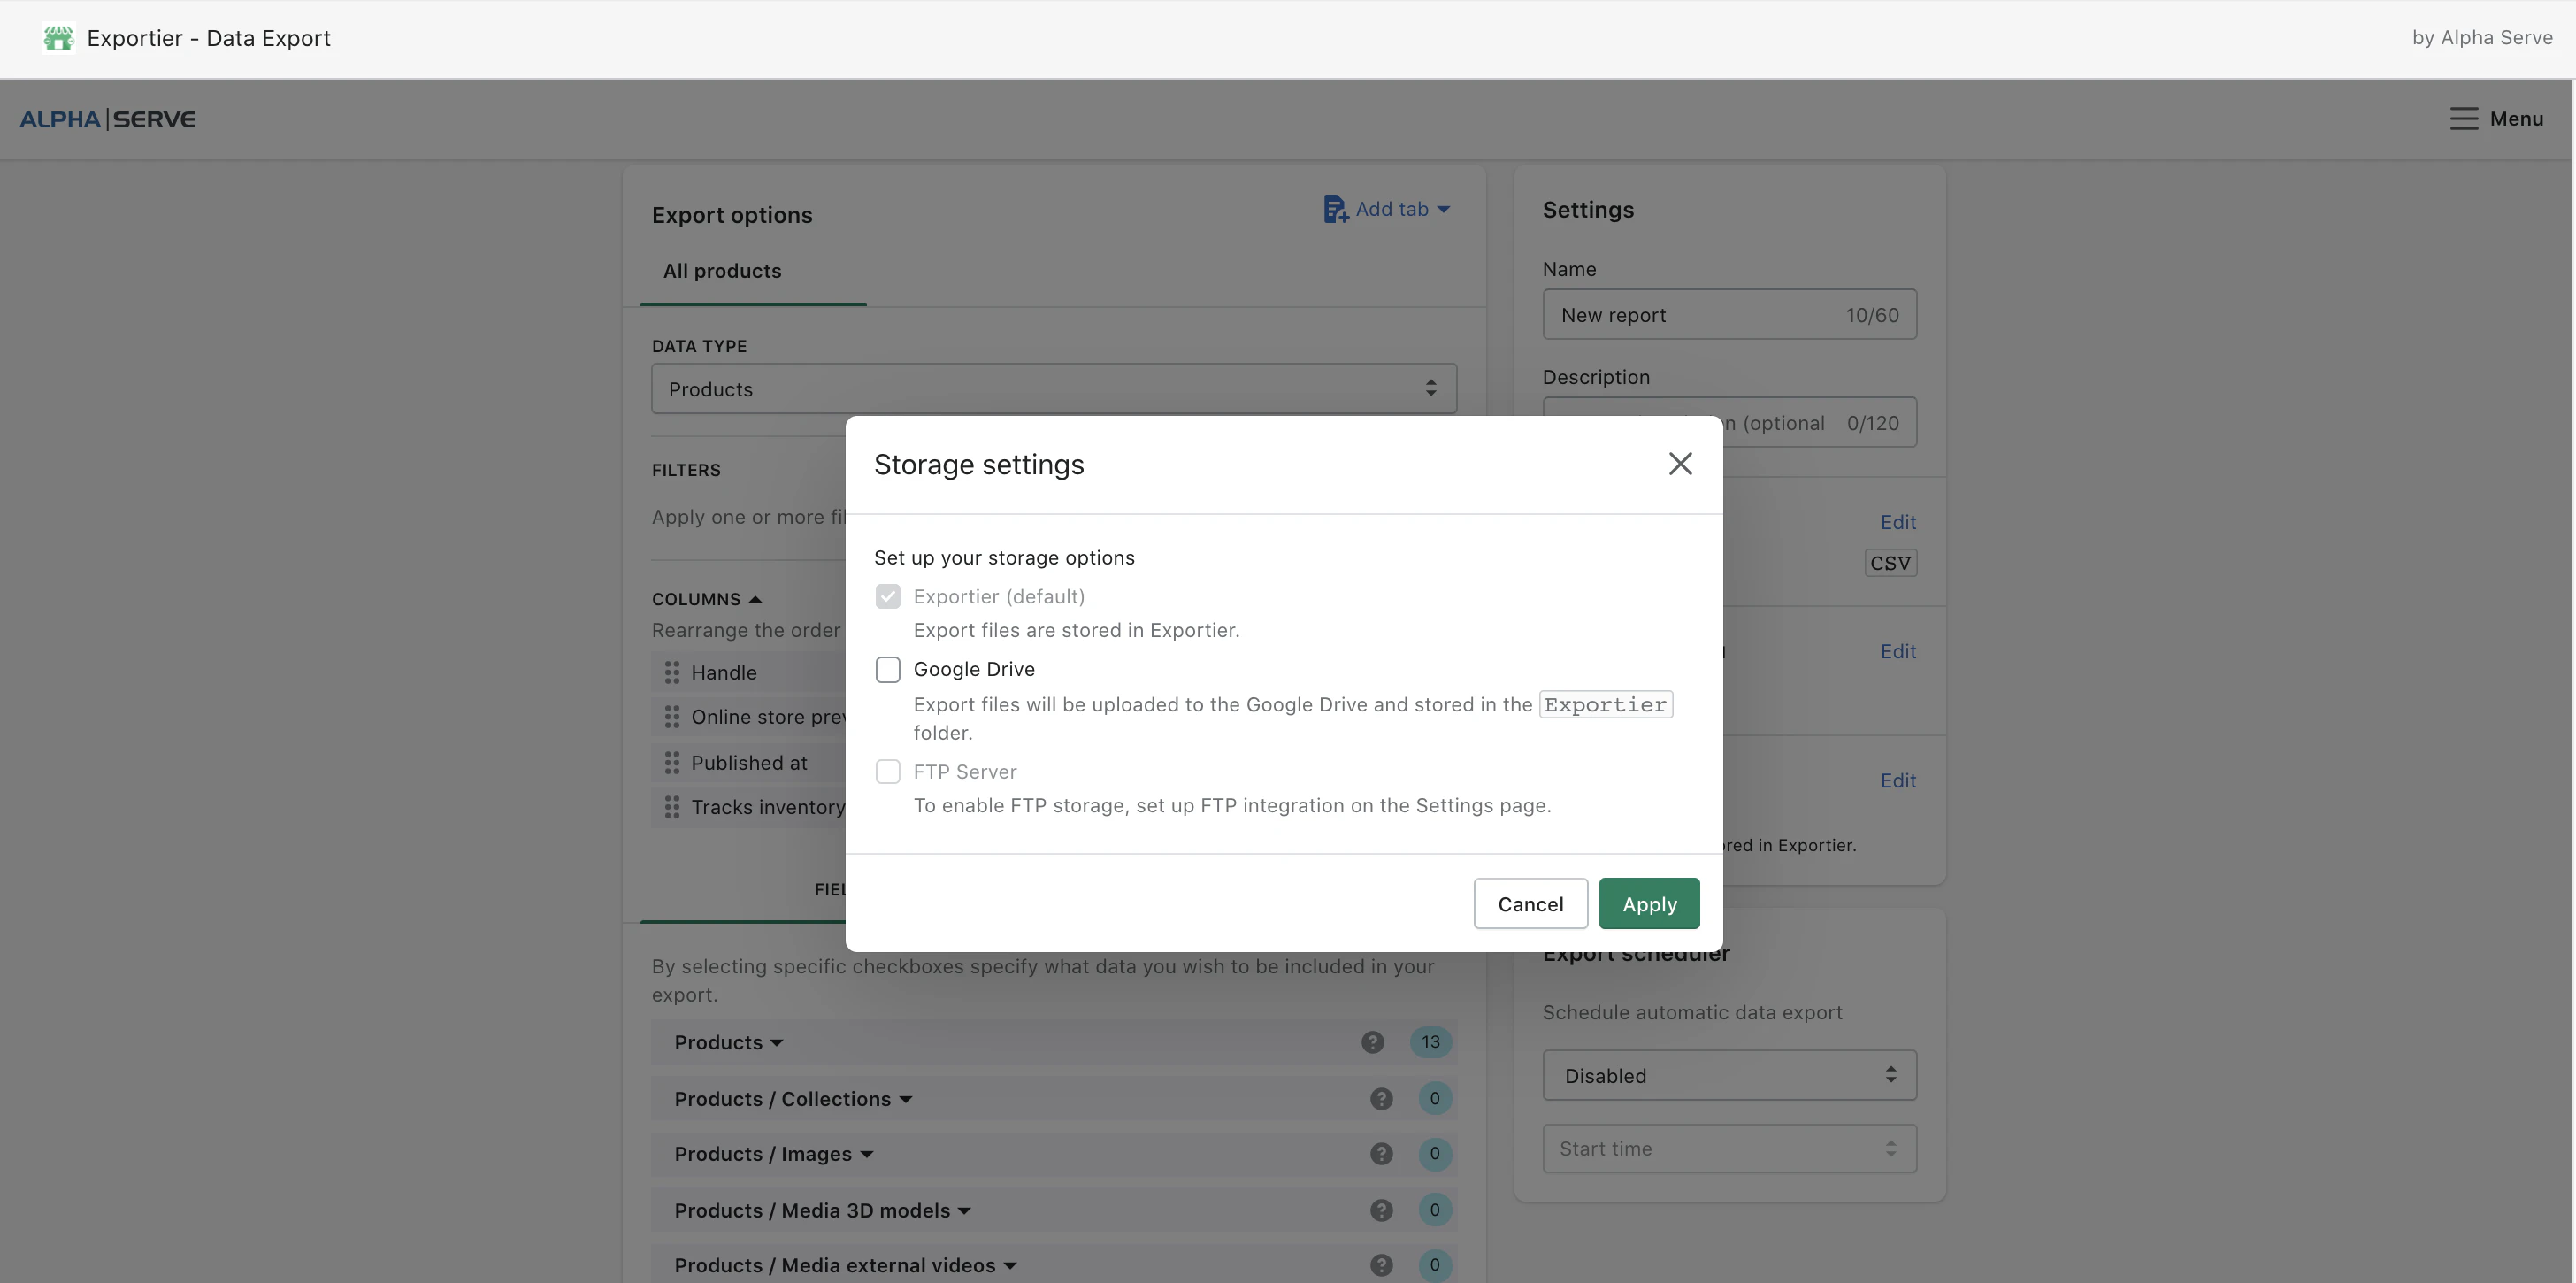Open the Menu in the top right

pos(2516,119)
